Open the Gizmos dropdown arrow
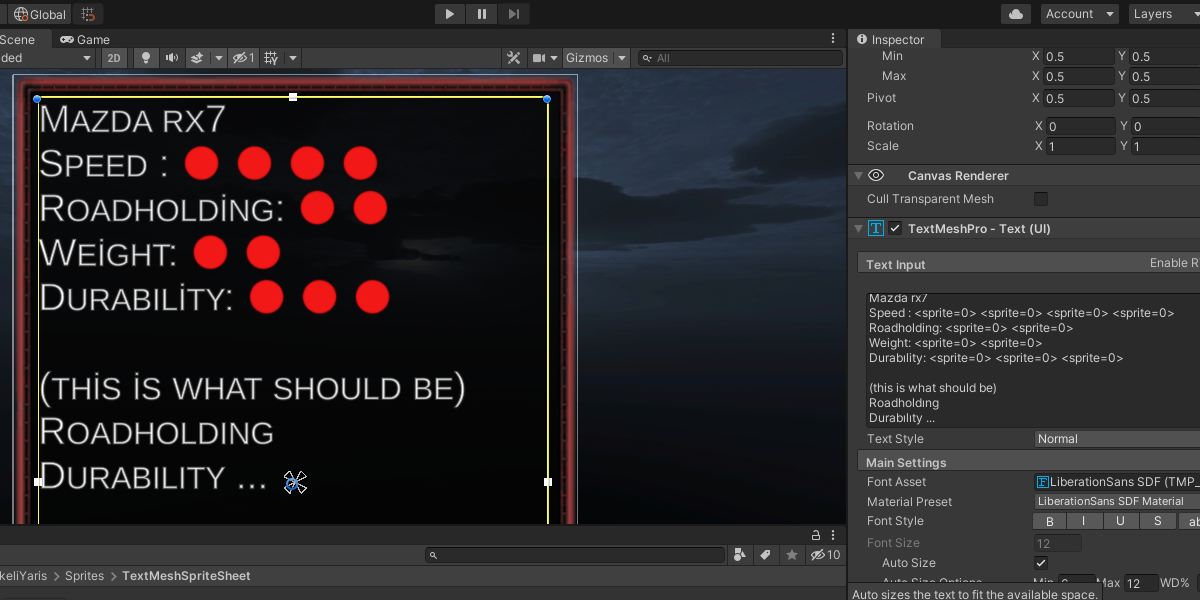 pos(622,58)
